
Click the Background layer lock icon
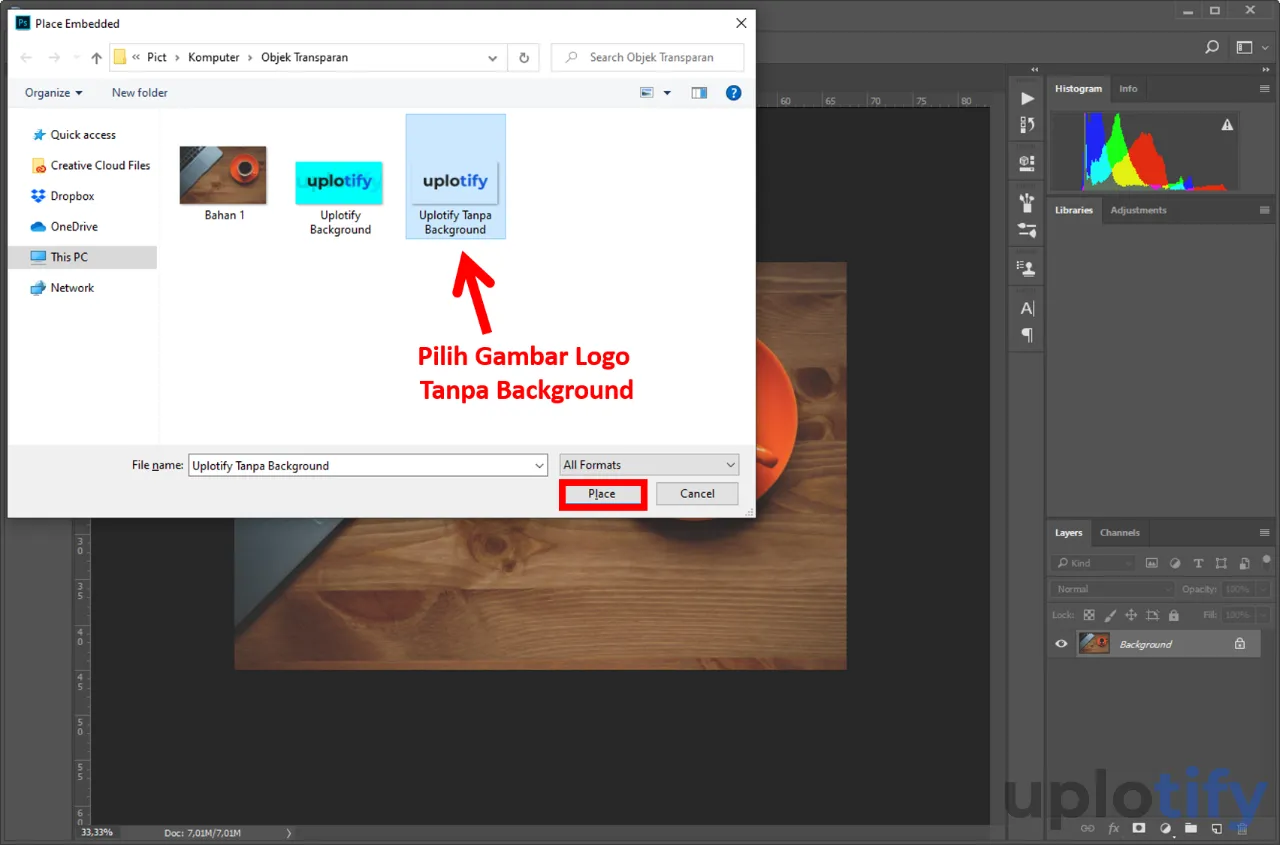[x=1240, y=644]
